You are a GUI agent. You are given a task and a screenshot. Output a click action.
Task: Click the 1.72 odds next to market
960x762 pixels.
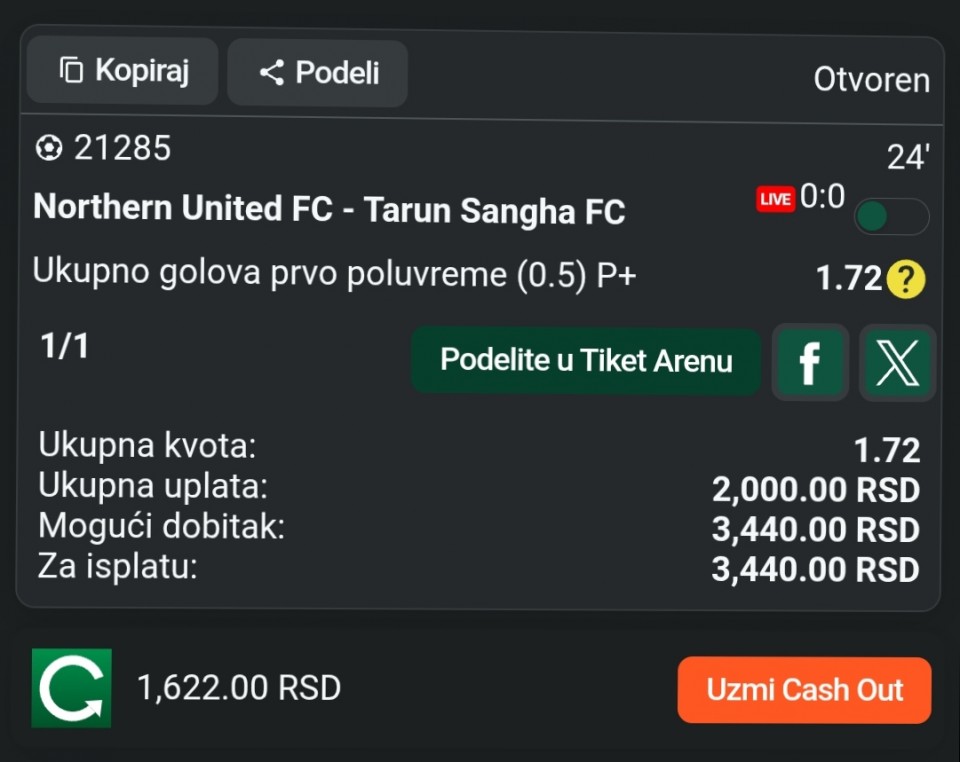(848, 279)
